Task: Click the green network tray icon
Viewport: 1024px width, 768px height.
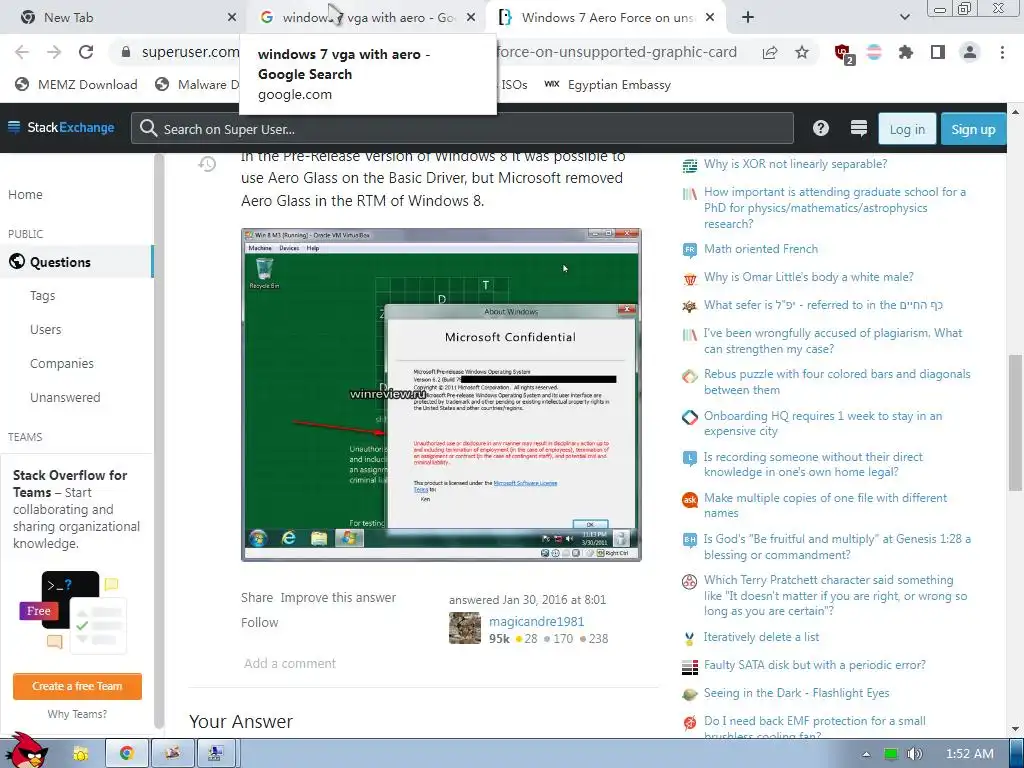Action: pos(890,754)
